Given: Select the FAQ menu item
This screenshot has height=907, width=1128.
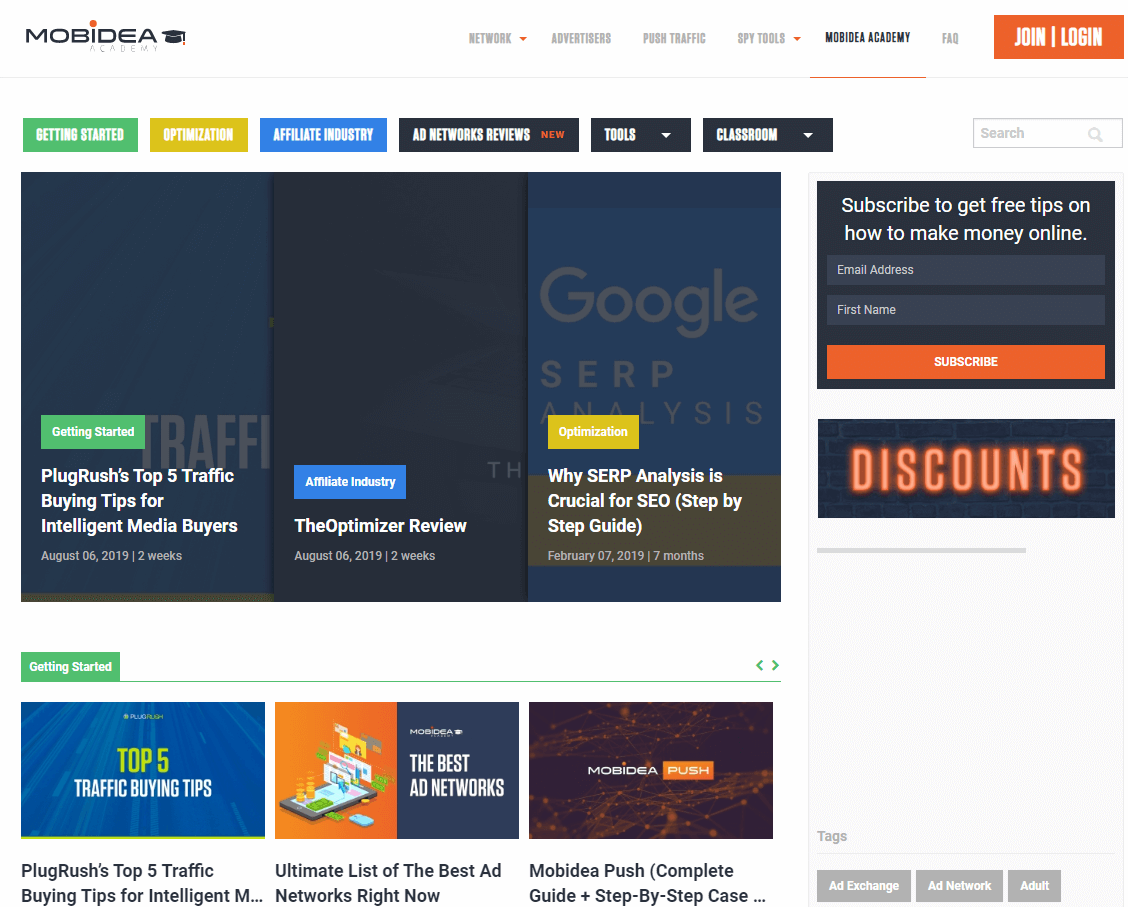Looking at the screenshot, I should pos(950,39).
